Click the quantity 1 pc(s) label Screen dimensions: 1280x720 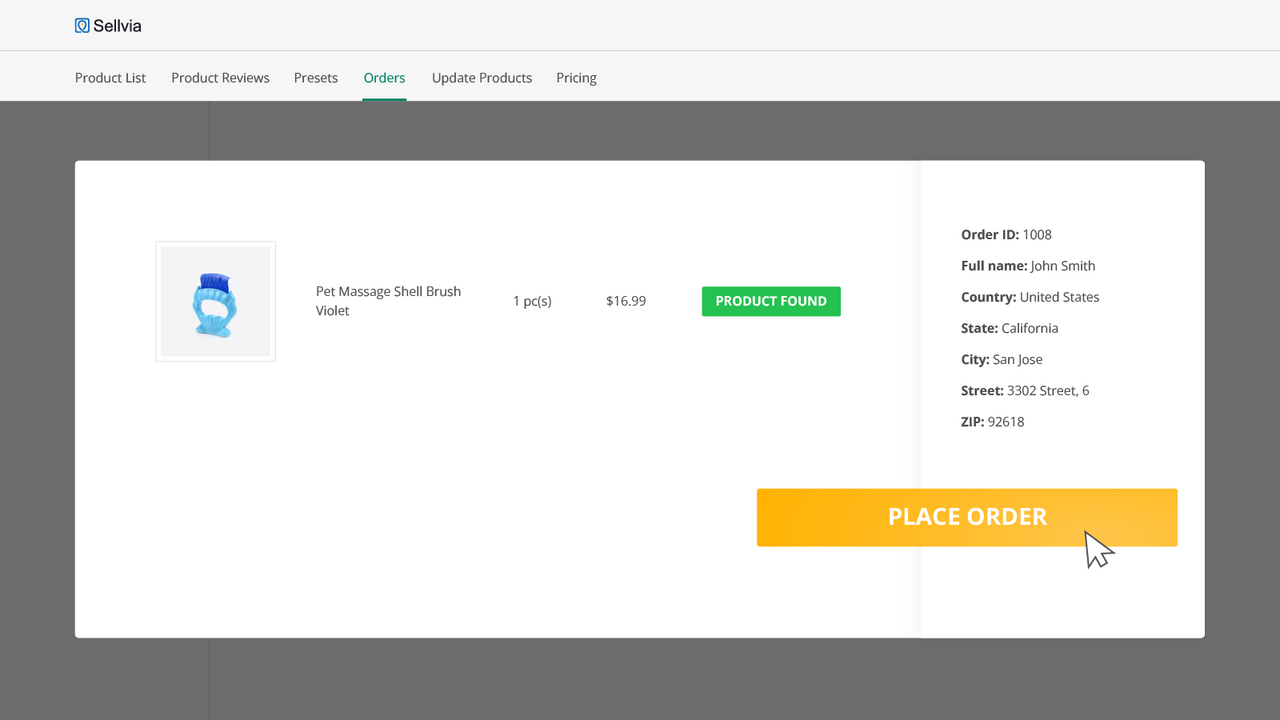click(x=532, y=301)
